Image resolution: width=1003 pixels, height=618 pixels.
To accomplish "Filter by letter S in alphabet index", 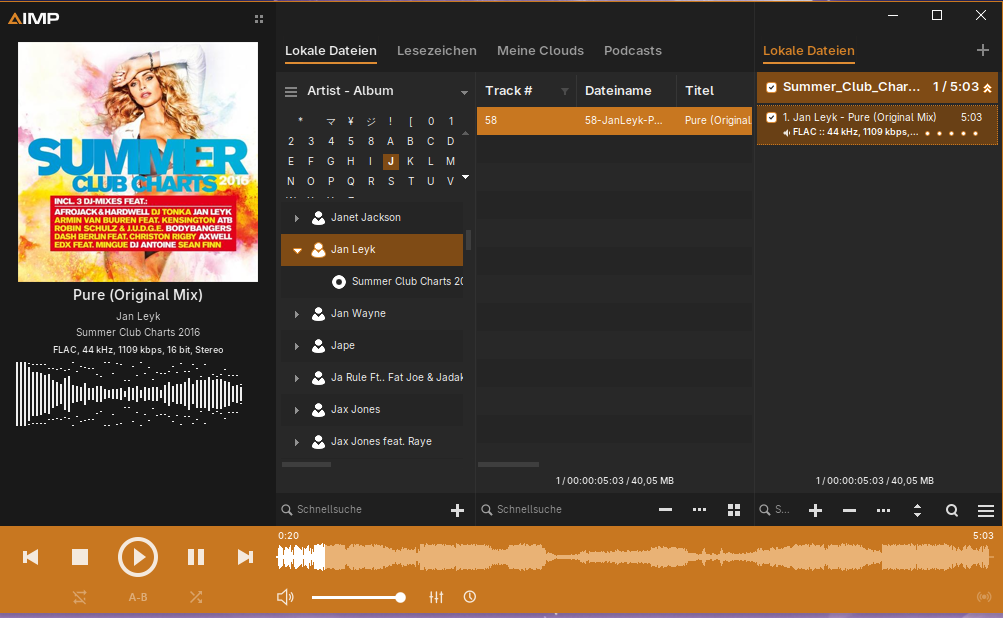I will (x=391, y=181).
